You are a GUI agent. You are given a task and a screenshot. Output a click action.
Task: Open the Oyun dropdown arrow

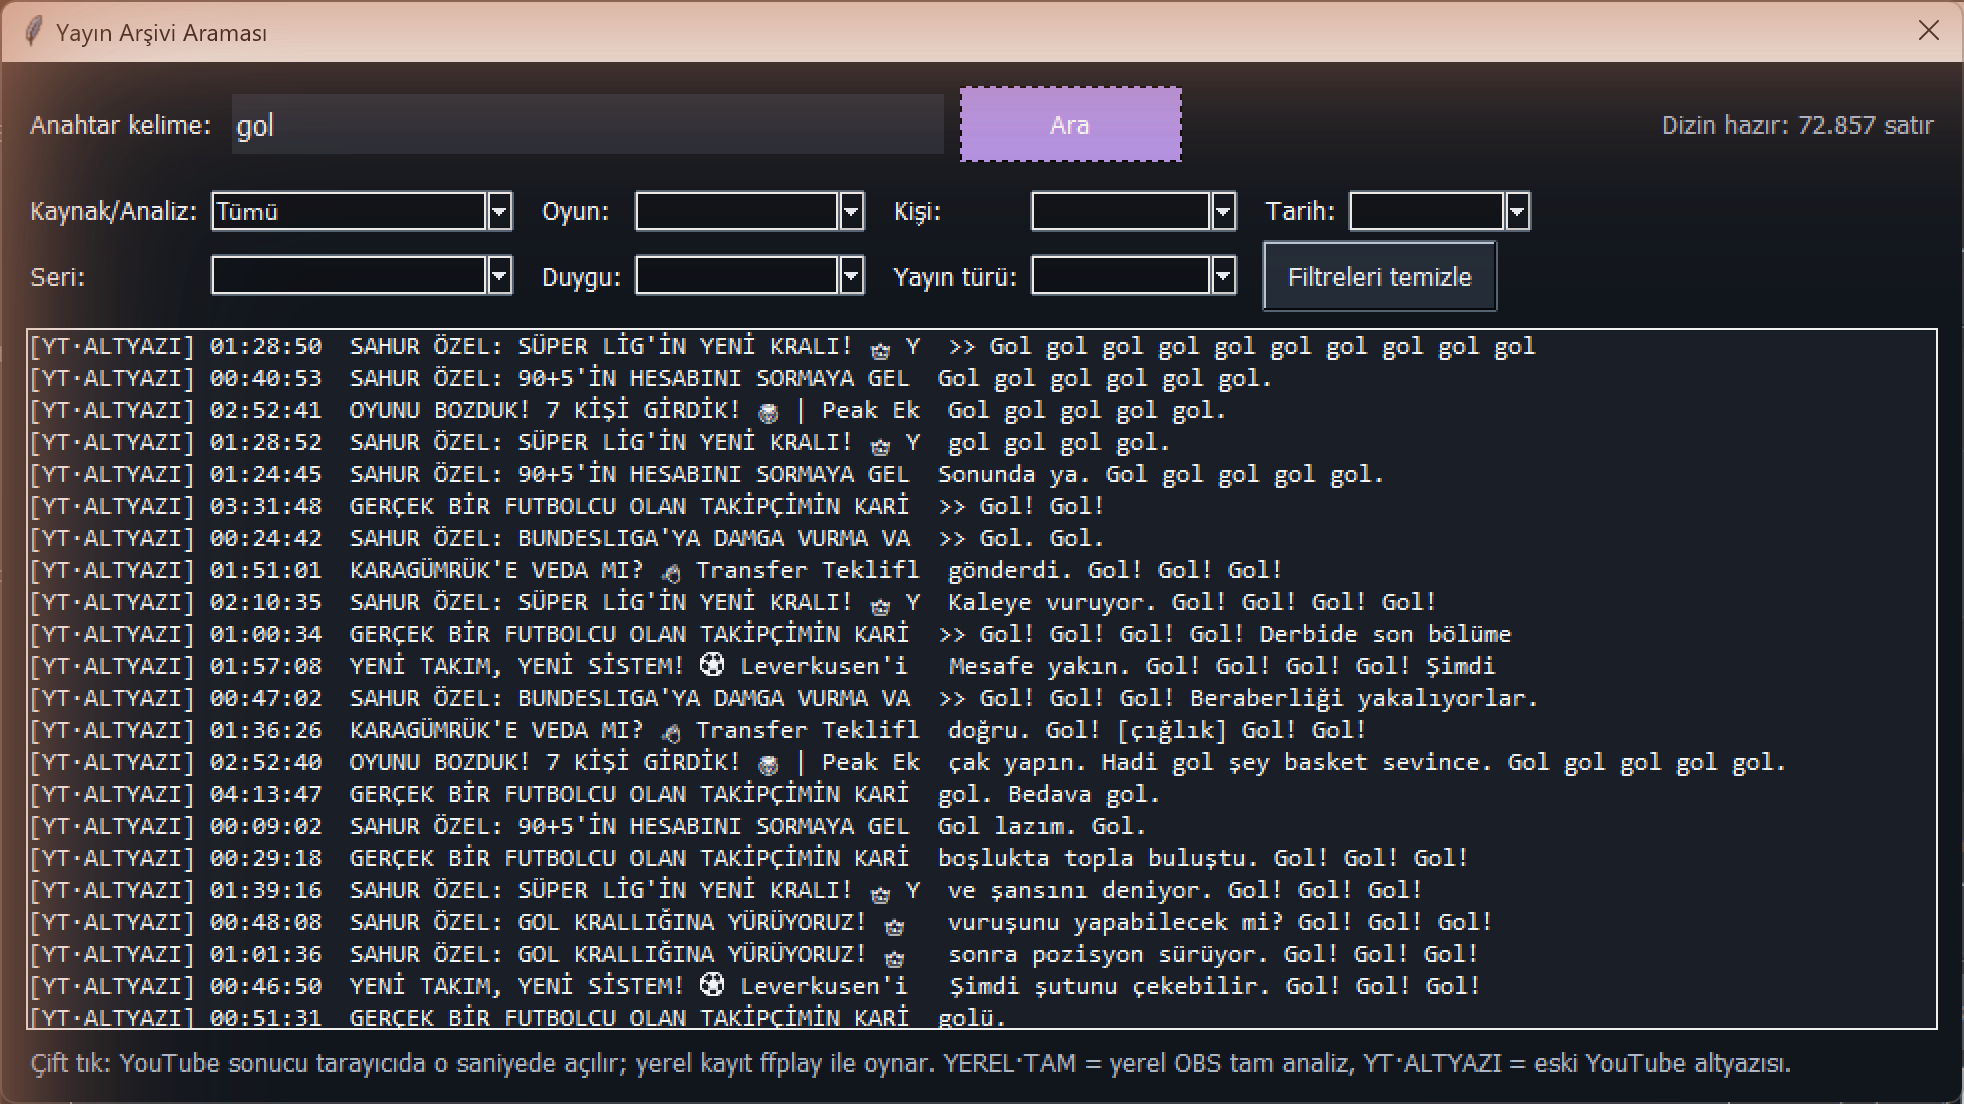coord(851,212)
